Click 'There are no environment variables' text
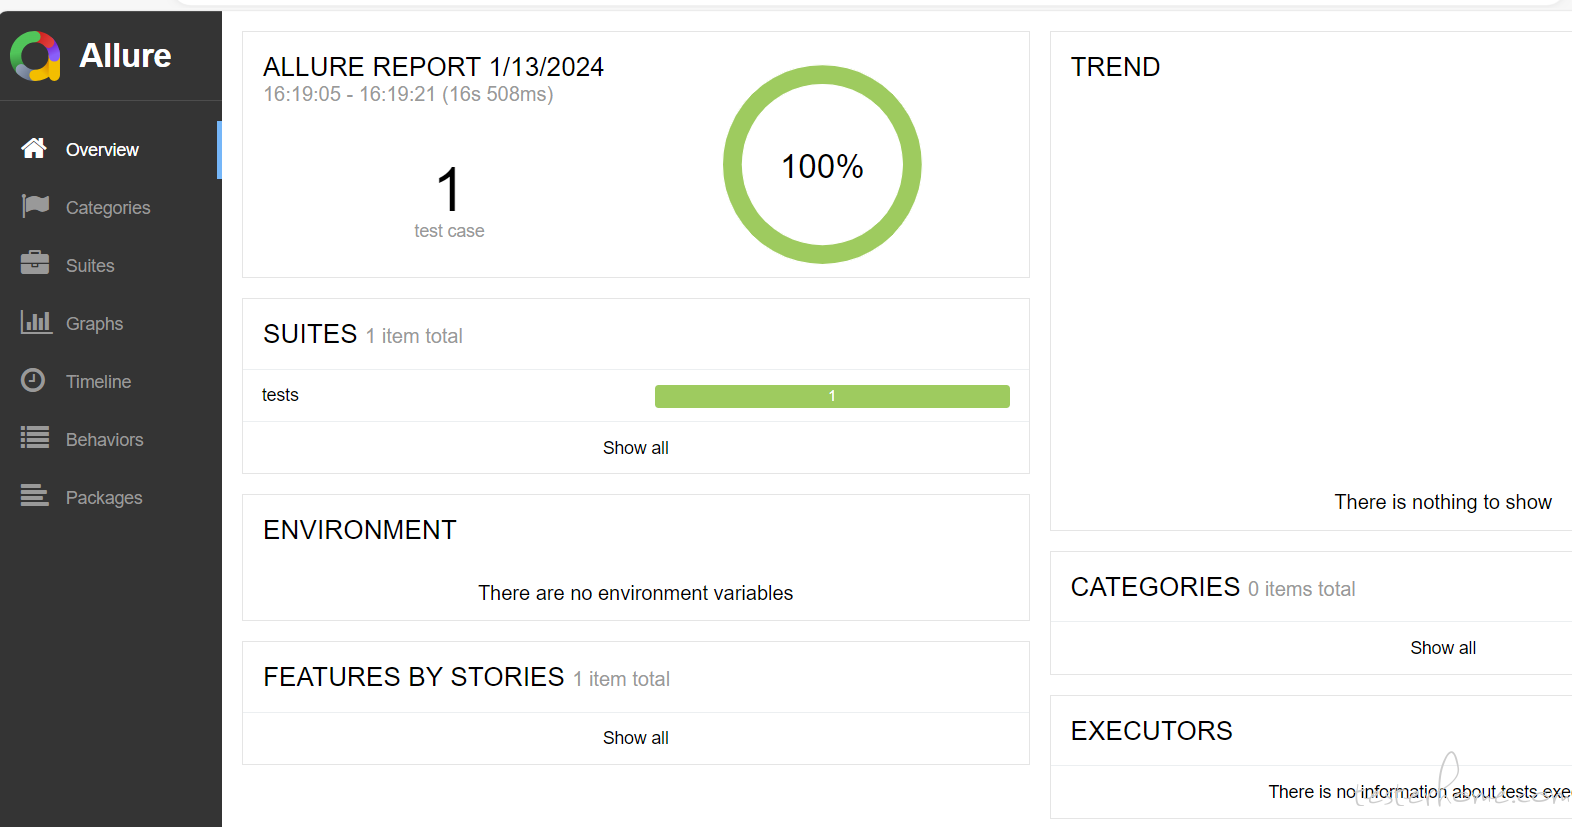1572x827 pixels. tap(636, 593)
